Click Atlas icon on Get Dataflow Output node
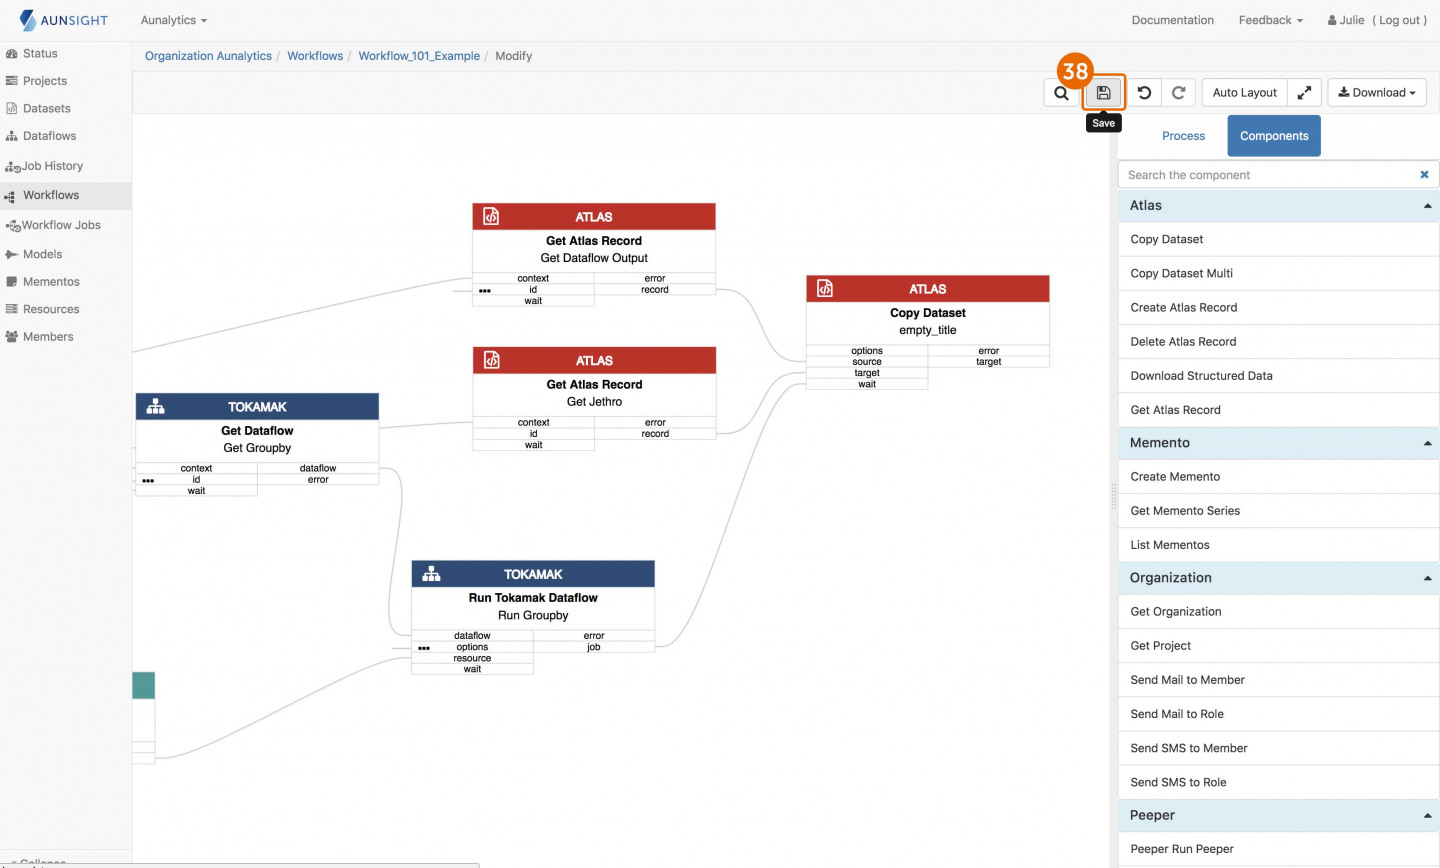 pos(491,216)
